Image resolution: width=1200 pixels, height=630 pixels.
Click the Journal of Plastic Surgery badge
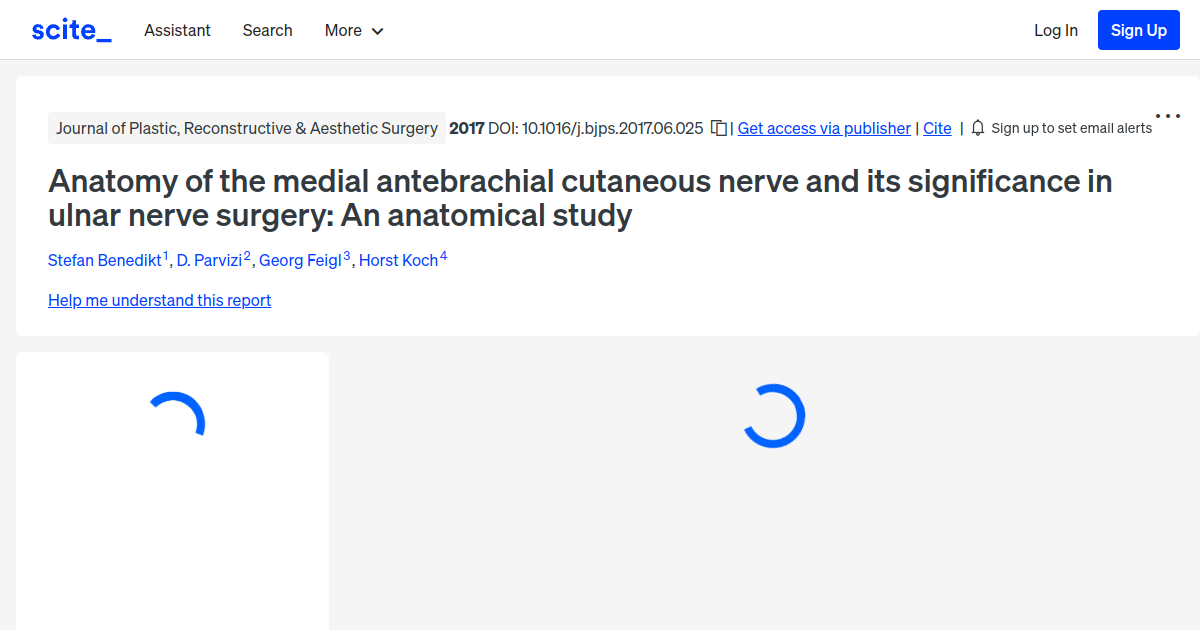[x=247, y=128]
